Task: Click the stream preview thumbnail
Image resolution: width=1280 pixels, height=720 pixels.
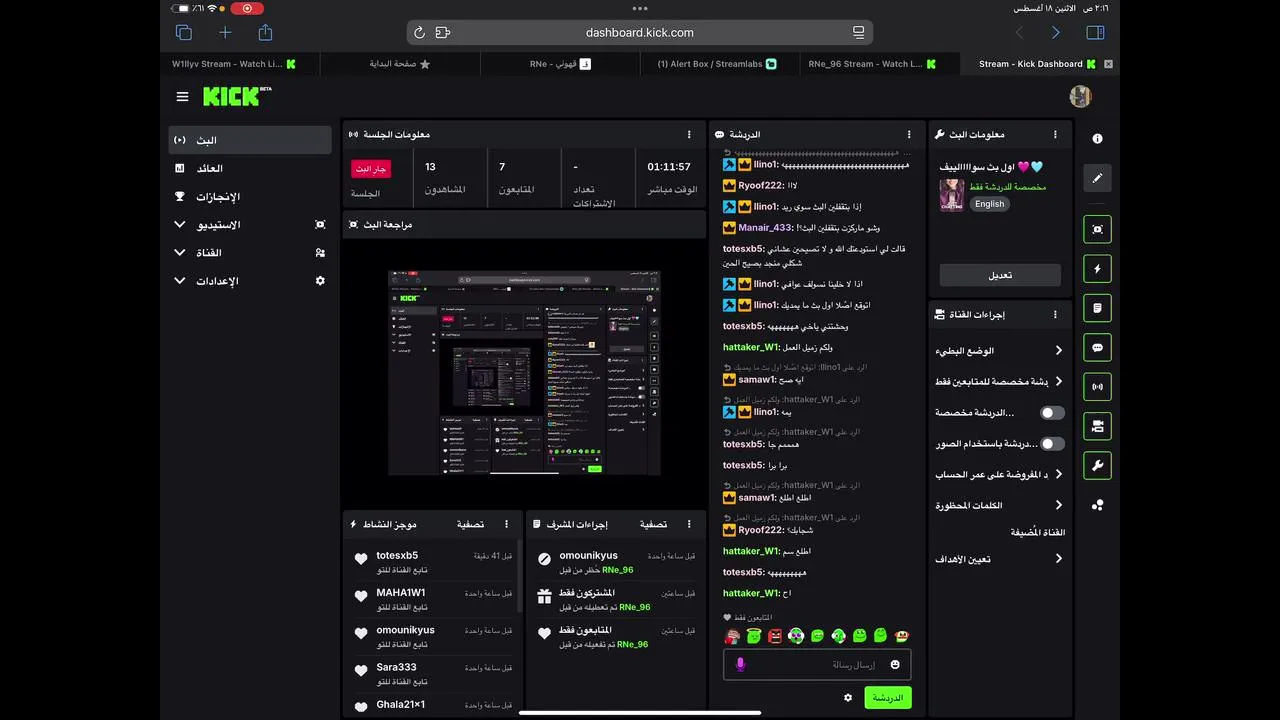Action: pos(524,373)
